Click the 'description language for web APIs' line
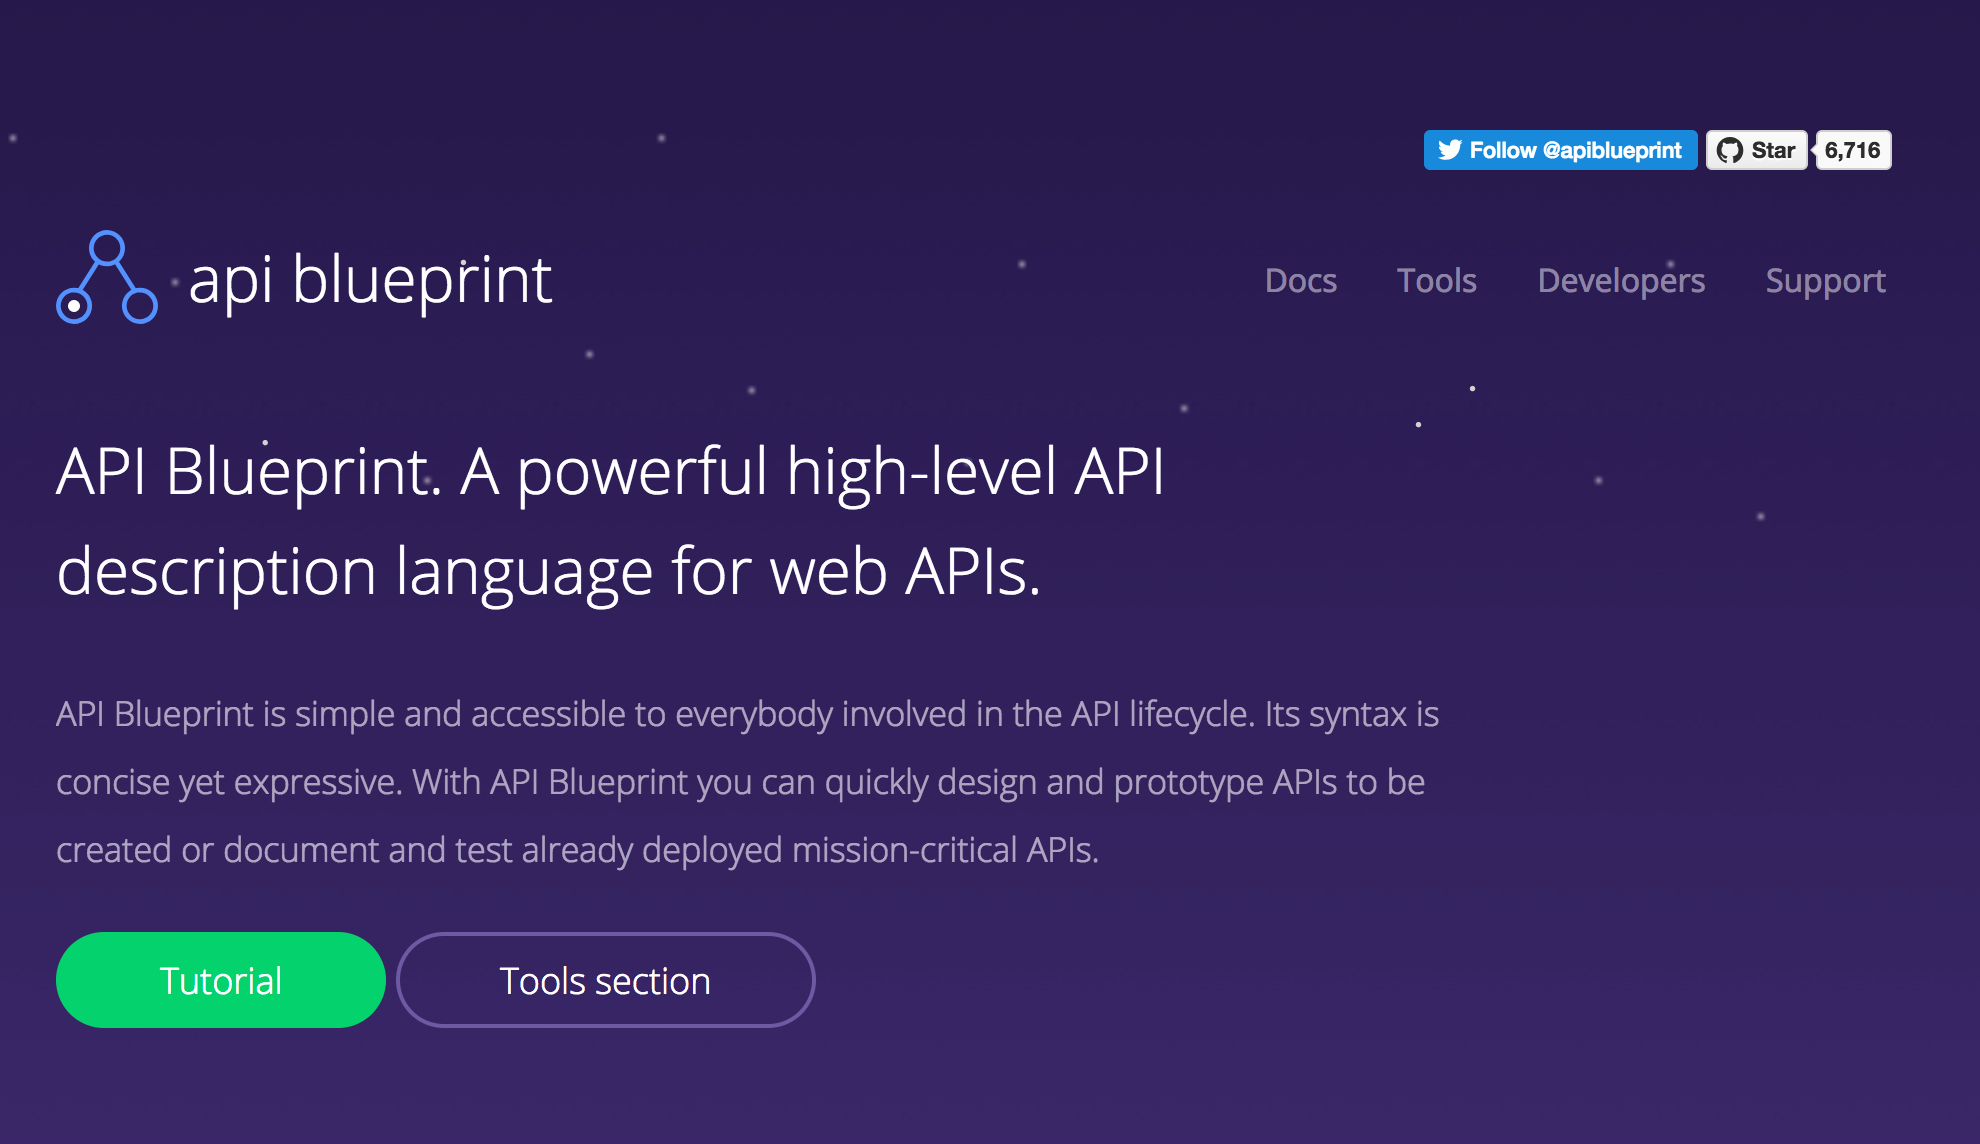Image resolution: width=1980 pixels, height=1144 pixels. [x=548, y=572]
